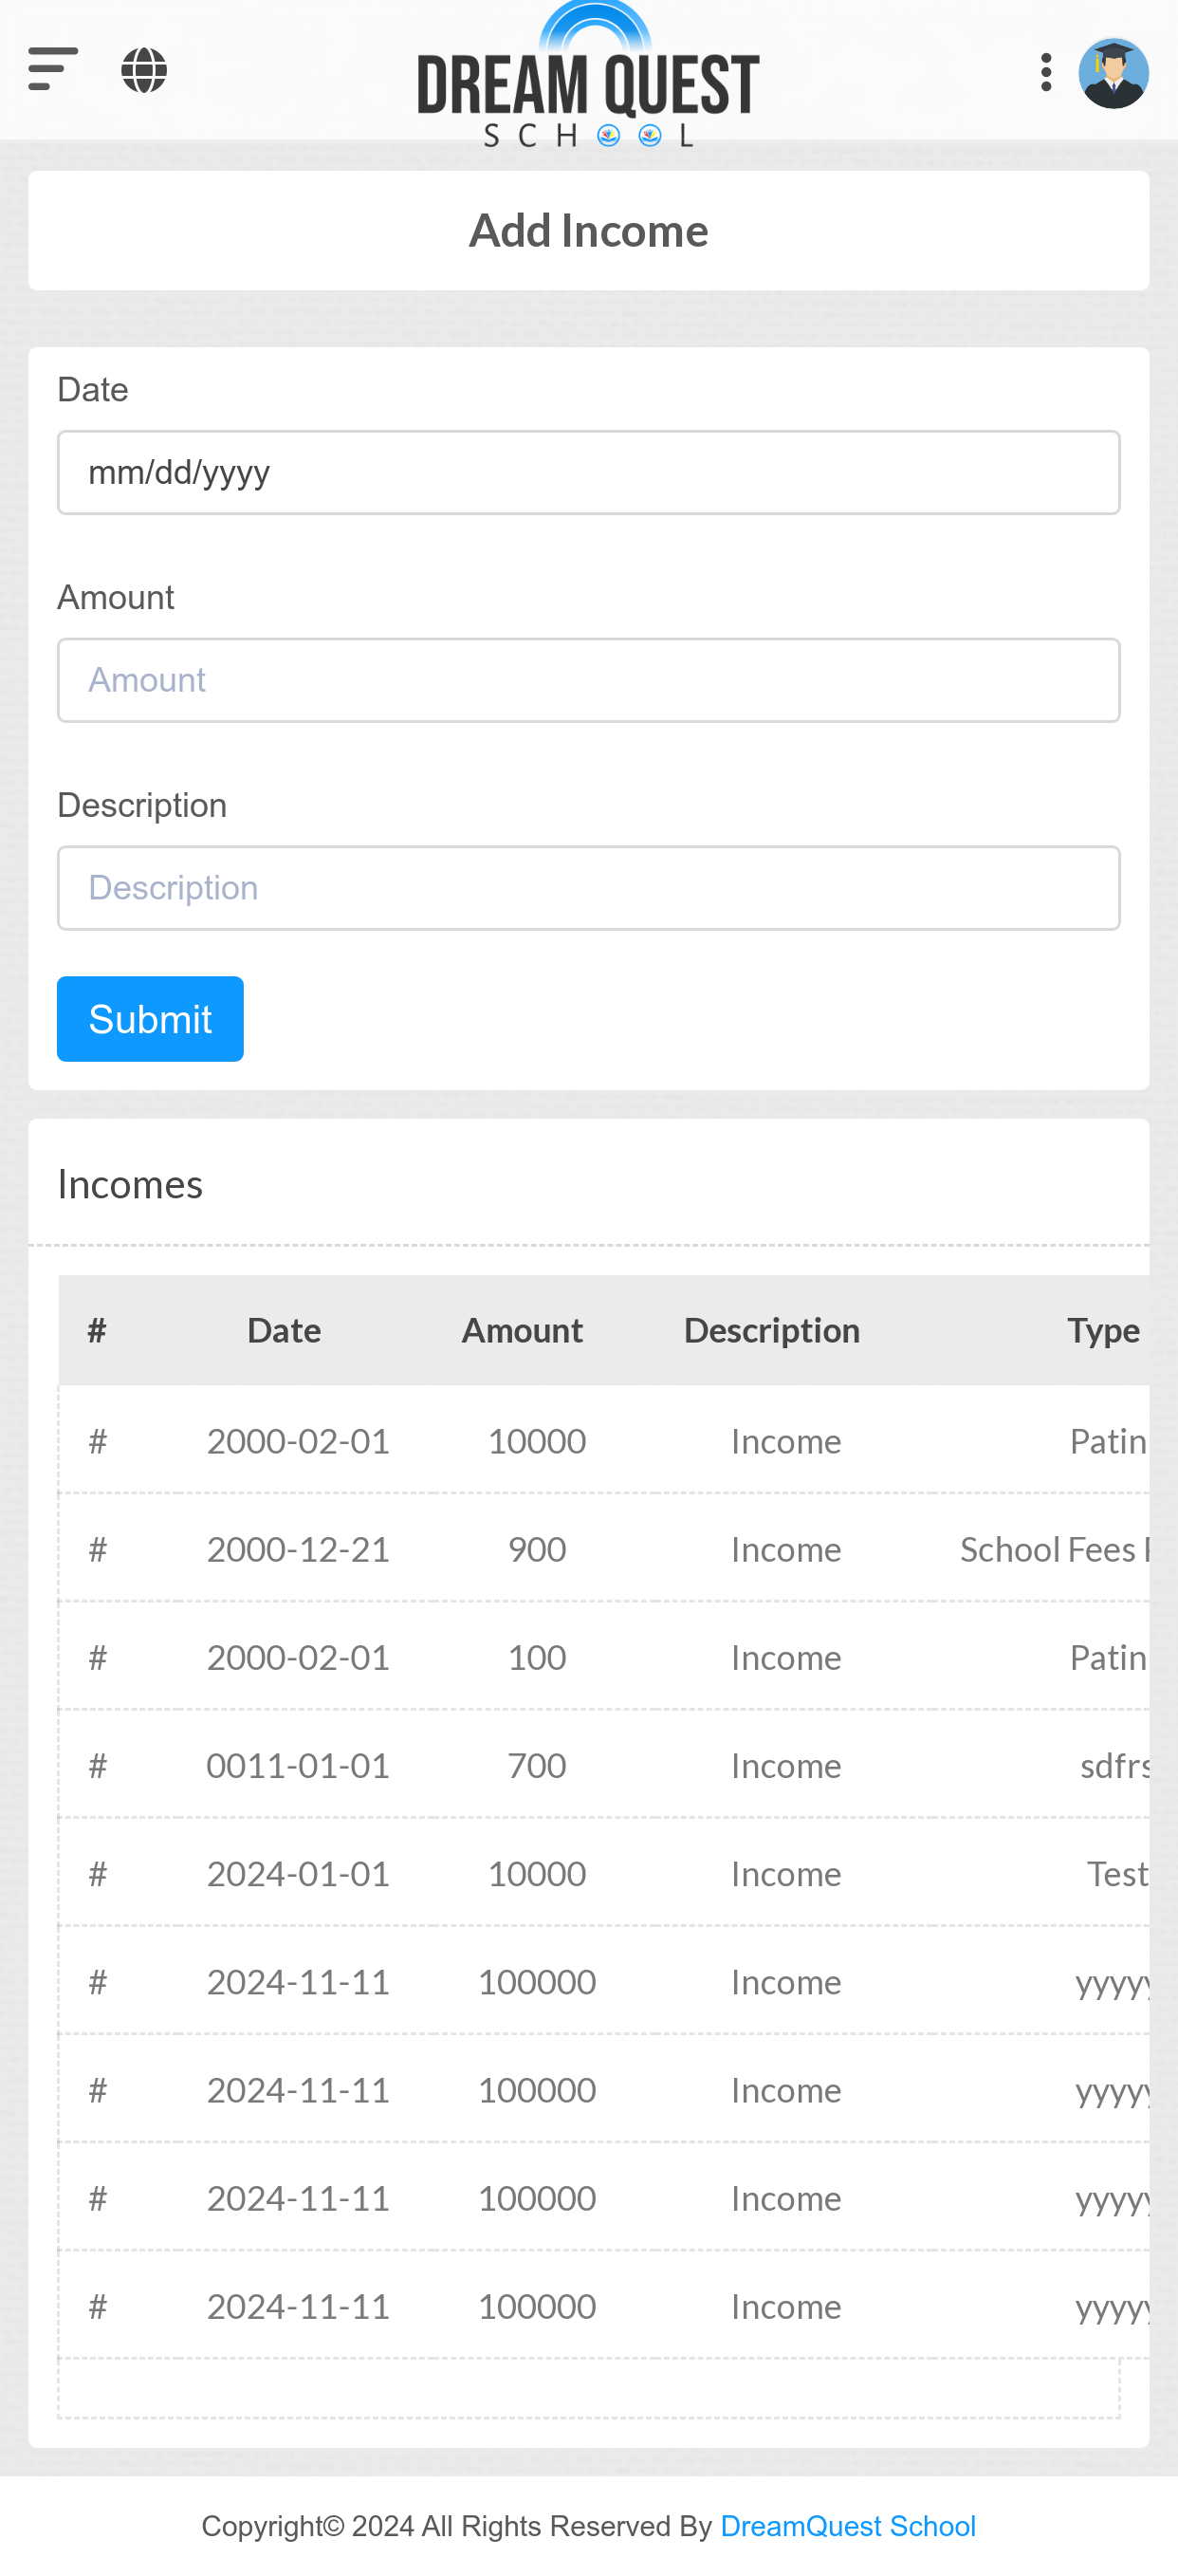Sort by the Date column header
Screen dimensions: 1178x2576
point(284,1330)
